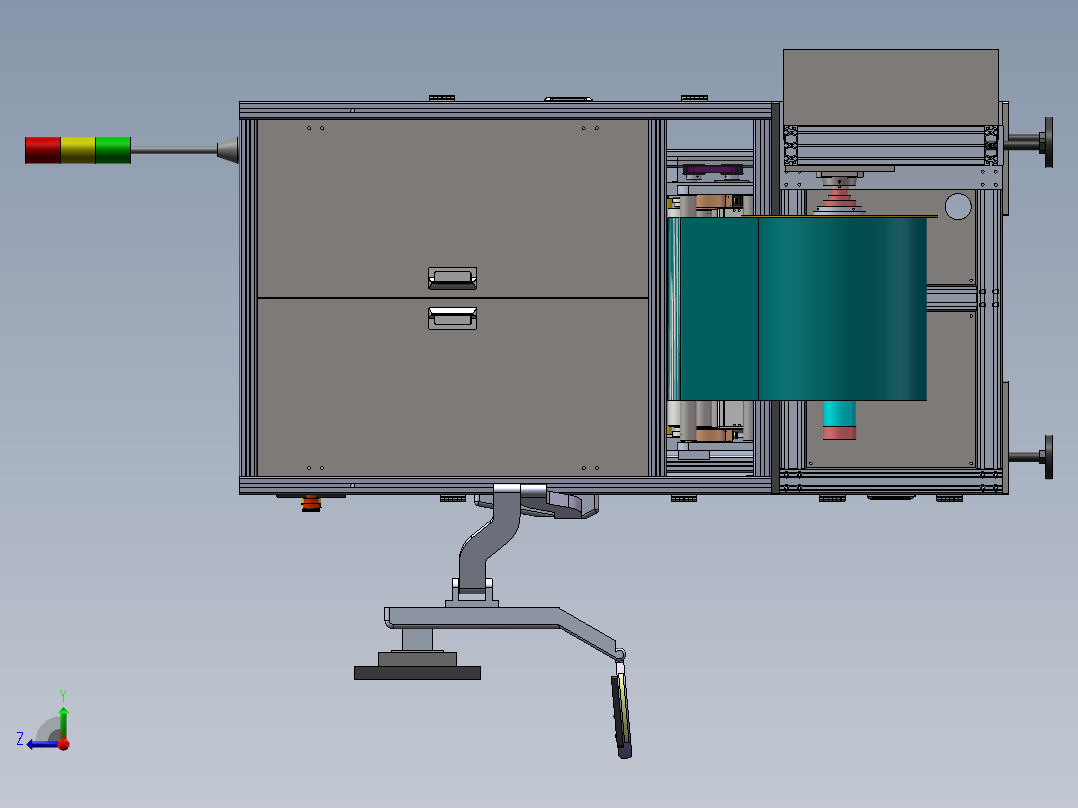The height and width of the screenshot is (808, 1078).
Task: Click the red origin ball of the triad
Action: tap(63, 744)
